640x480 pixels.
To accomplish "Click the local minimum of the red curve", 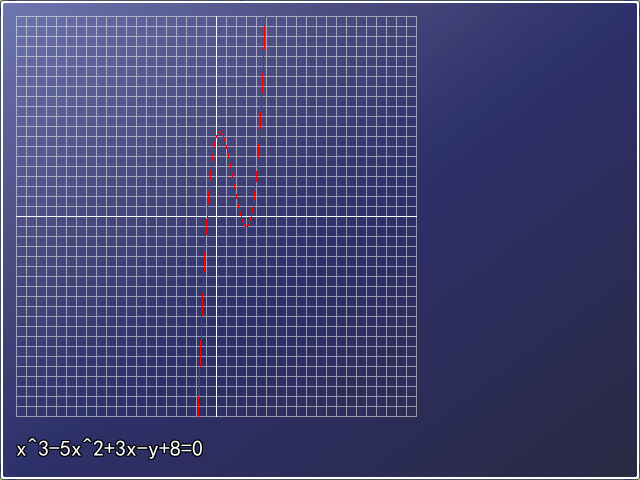I will click(x=246, y=226).
